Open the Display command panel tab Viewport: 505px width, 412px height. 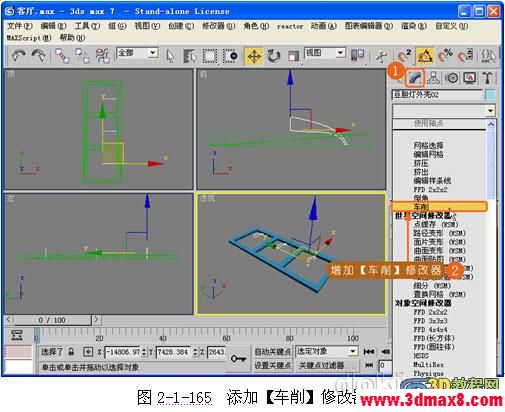(x=470, y=78)
